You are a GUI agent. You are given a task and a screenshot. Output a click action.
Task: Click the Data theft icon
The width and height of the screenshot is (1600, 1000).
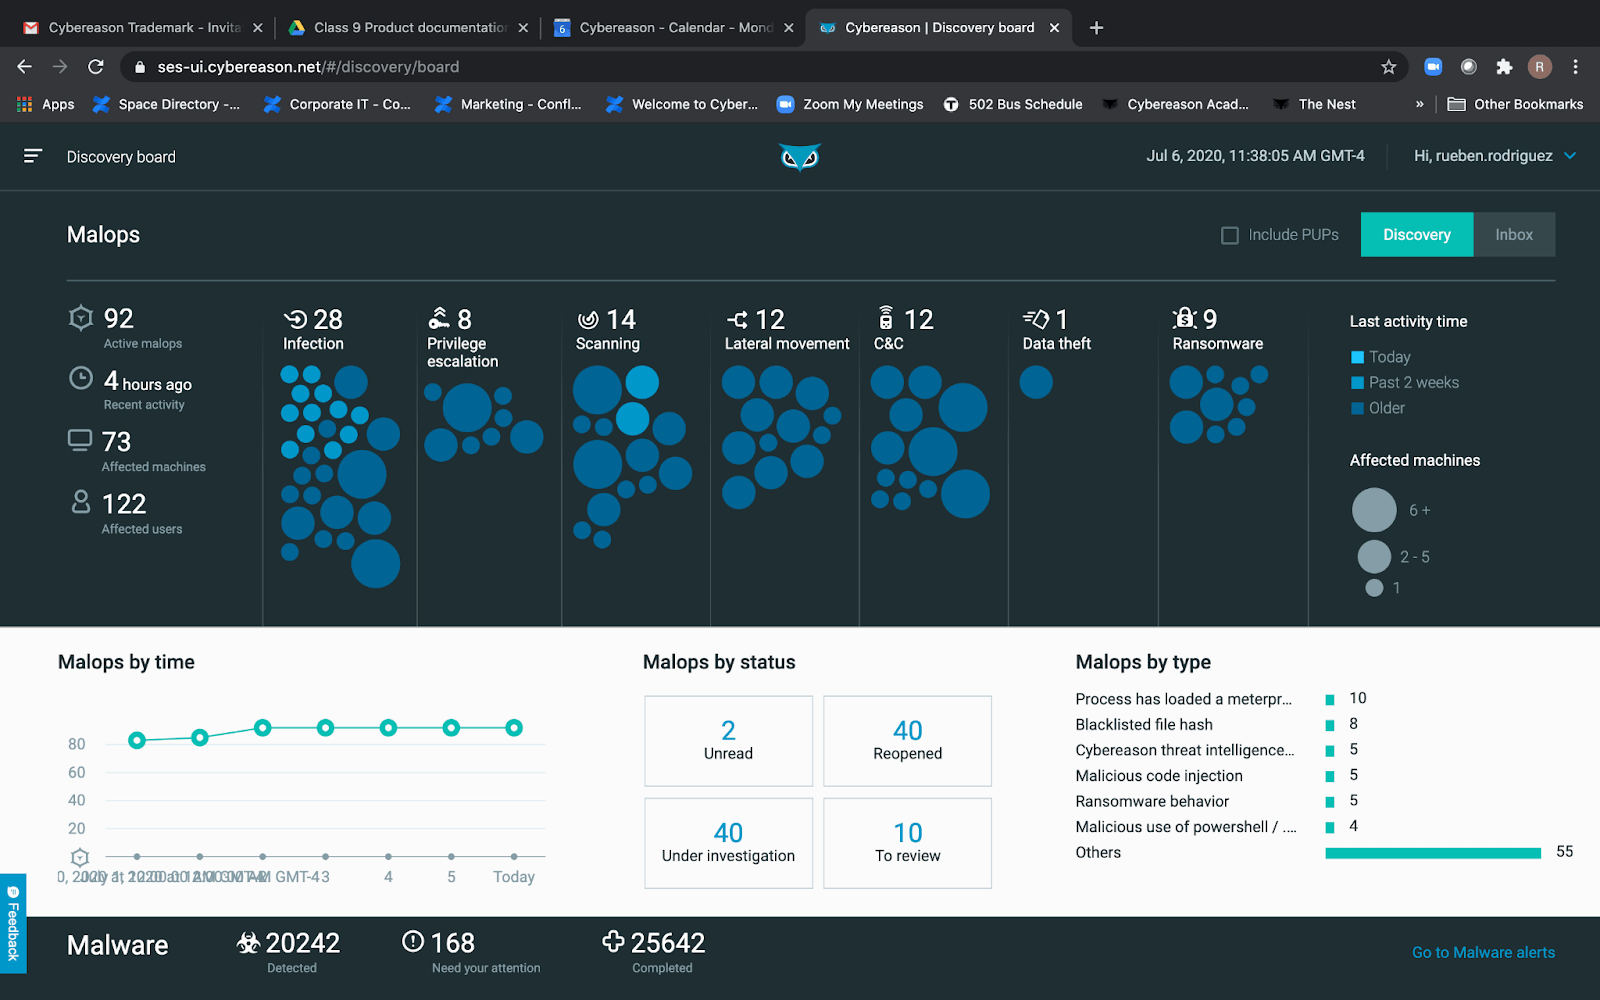tap(1034, 320)
